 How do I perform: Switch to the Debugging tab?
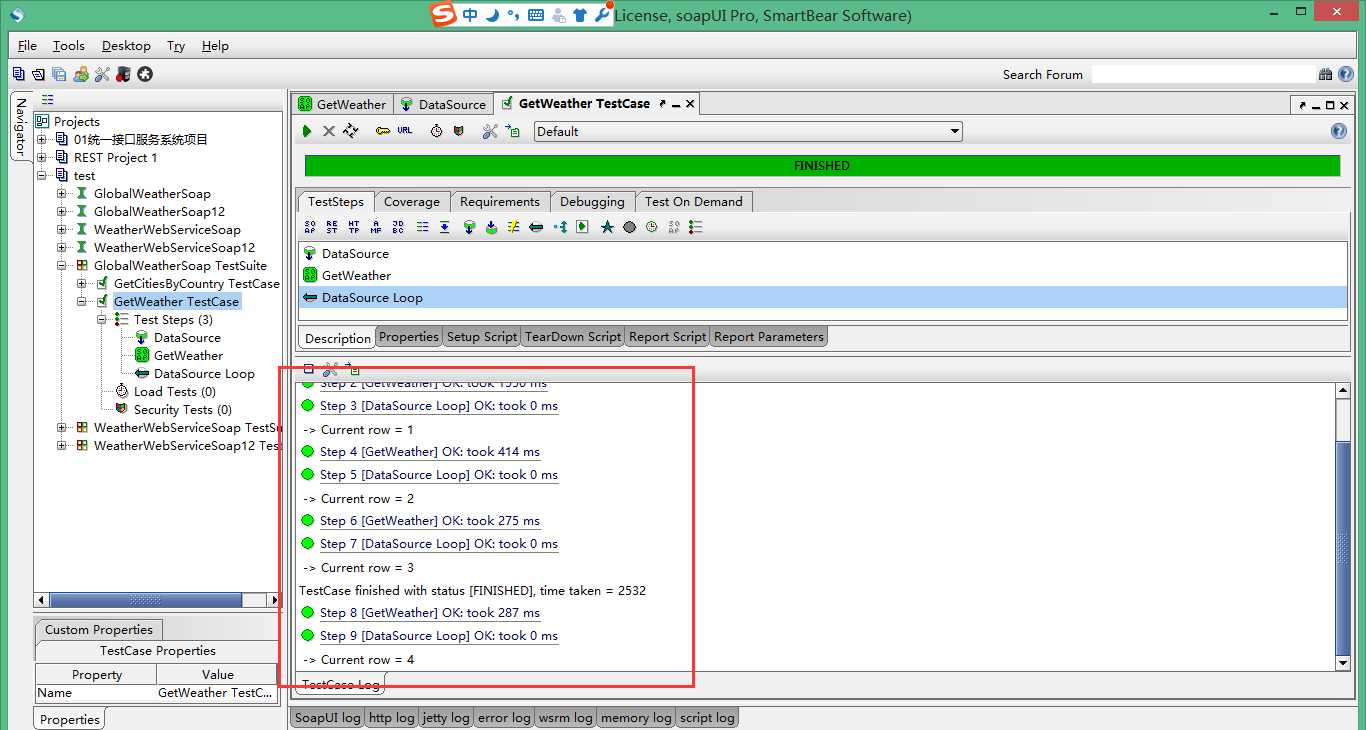tap(592, 202)
